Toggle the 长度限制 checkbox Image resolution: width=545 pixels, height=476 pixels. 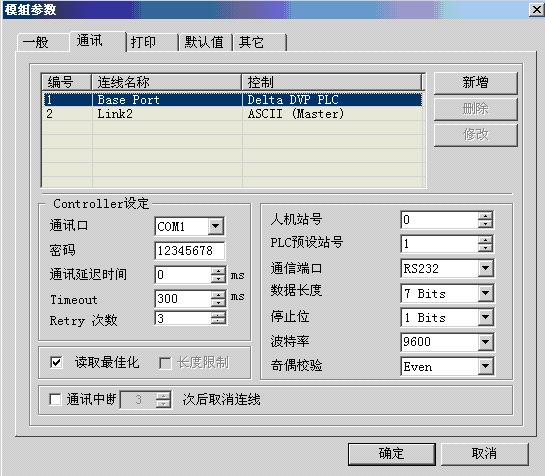165,363
